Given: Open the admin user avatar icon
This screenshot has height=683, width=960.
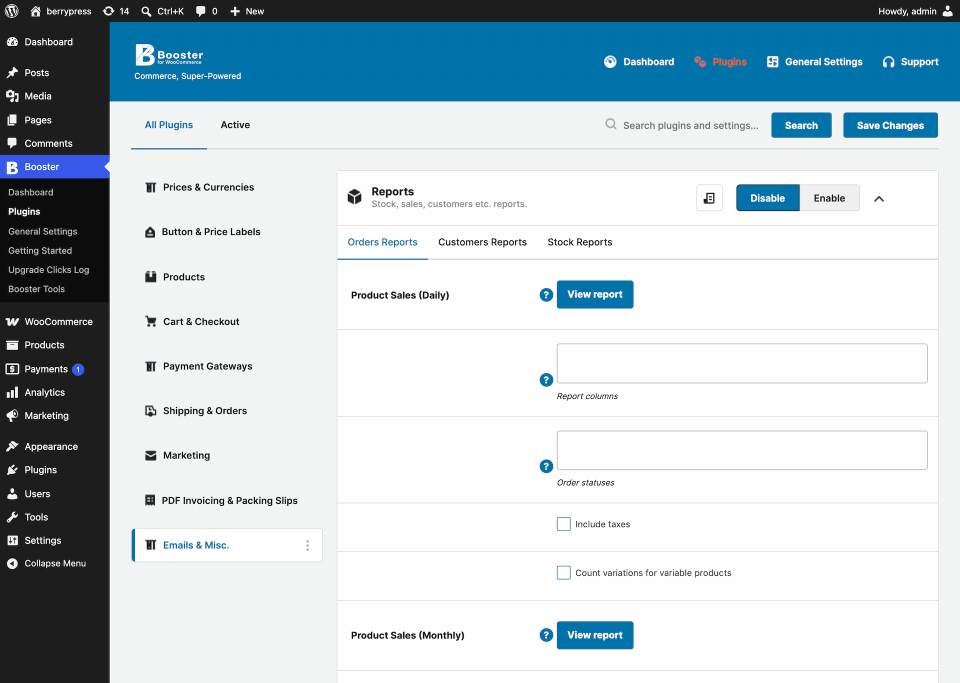Looking at the screenshot, I should [947, 11].
